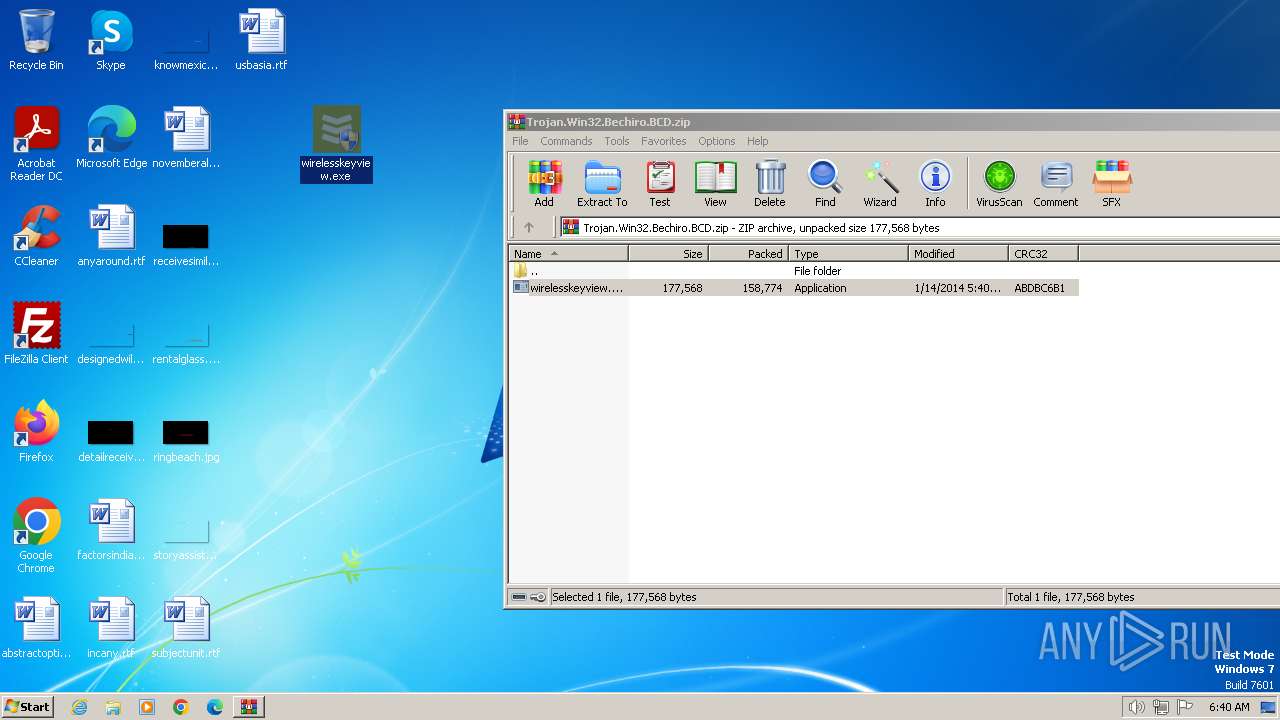This screenshot has height=720, width=1280.
Task: Launch the Wizard tool
Action: (x=880, y=184)
